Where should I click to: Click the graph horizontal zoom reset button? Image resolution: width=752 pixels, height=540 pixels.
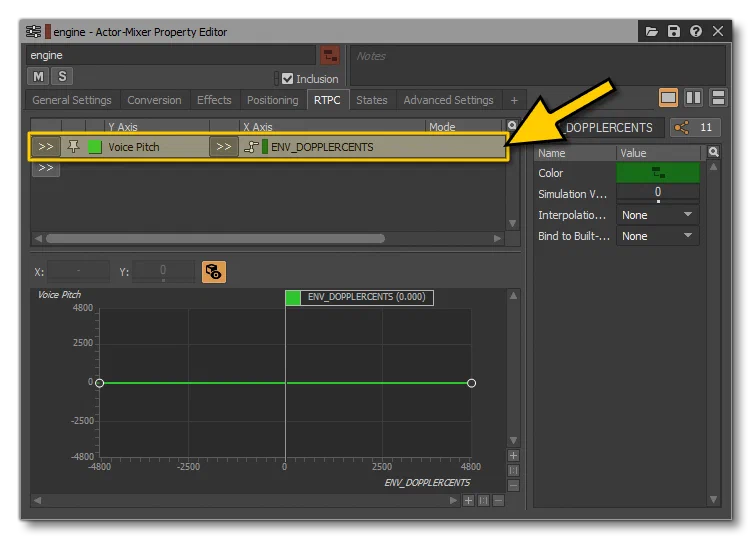pos(483,501)
